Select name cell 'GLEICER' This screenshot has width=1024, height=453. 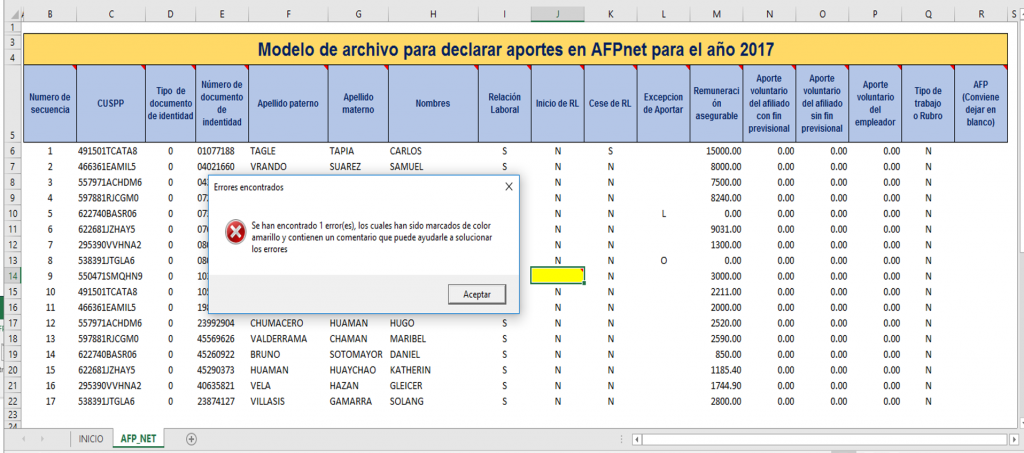[433, 385]
